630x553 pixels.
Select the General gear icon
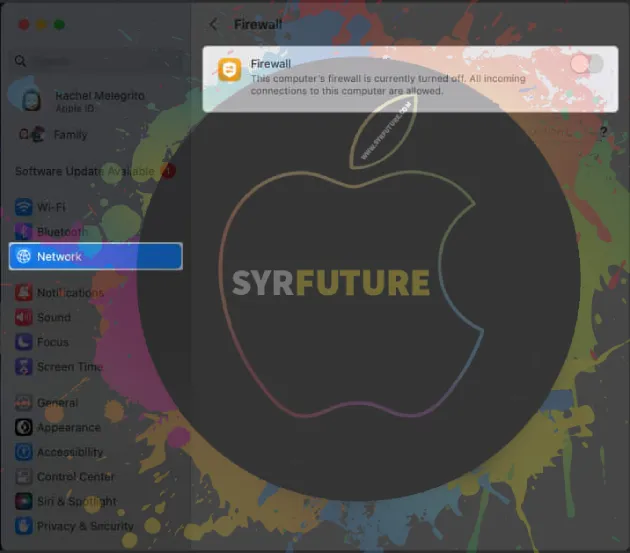[x=24, y=403]
